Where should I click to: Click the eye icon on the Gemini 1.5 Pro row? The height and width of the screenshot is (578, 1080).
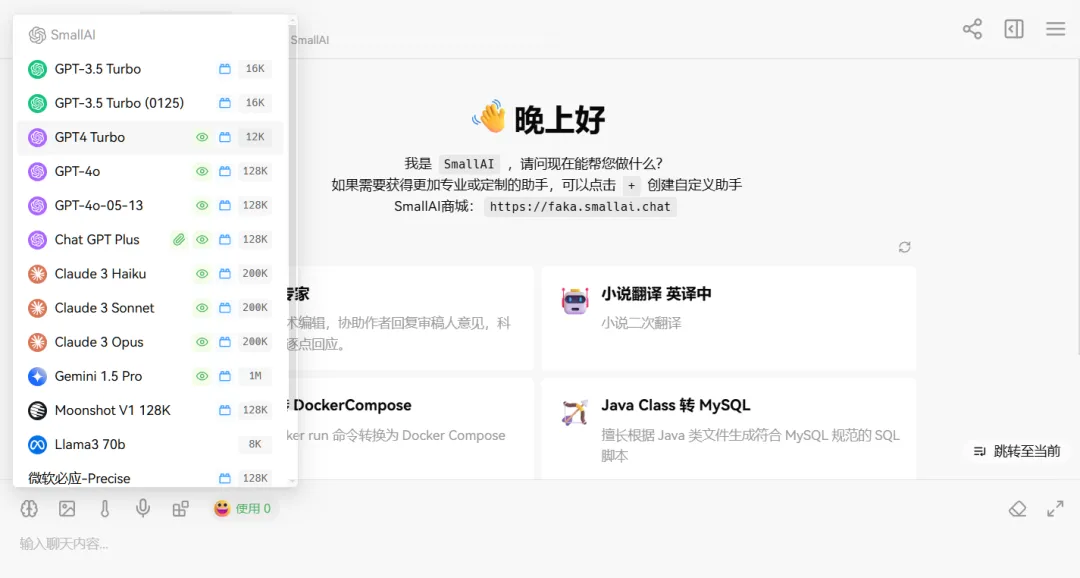[202, 376]
